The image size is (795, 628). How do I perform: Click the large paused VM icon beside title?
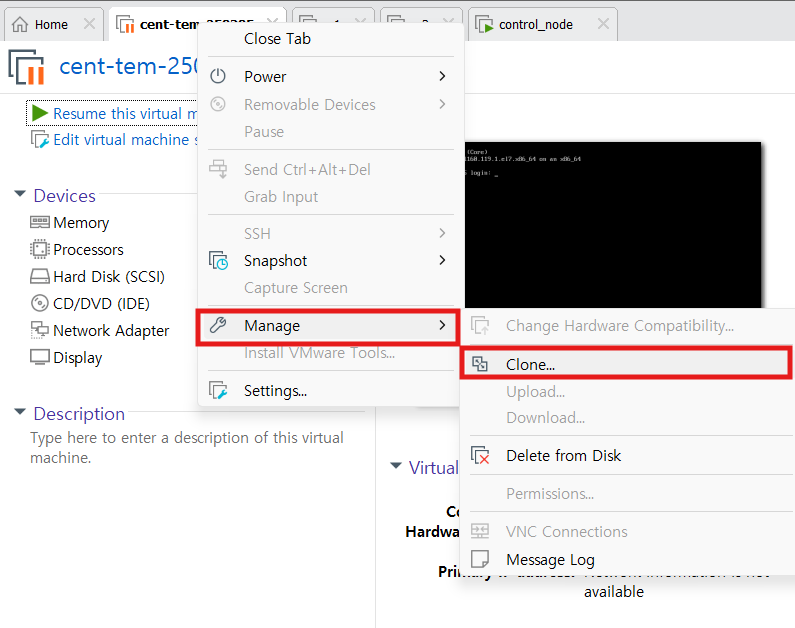click(26, 67)
